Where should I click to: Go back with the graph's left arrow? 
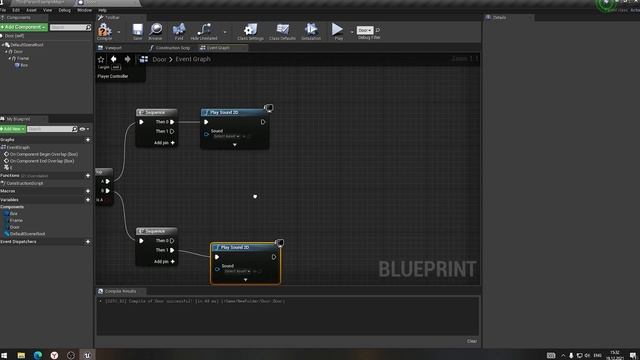pos(113,59)
